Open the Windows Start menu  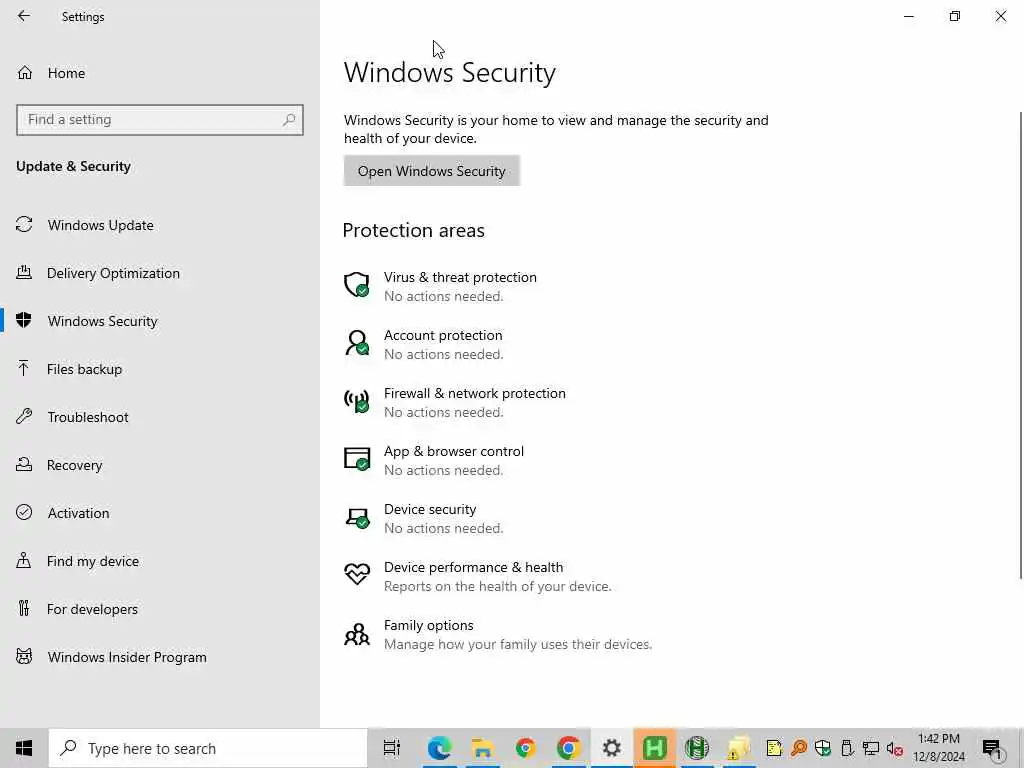[24, 748]
